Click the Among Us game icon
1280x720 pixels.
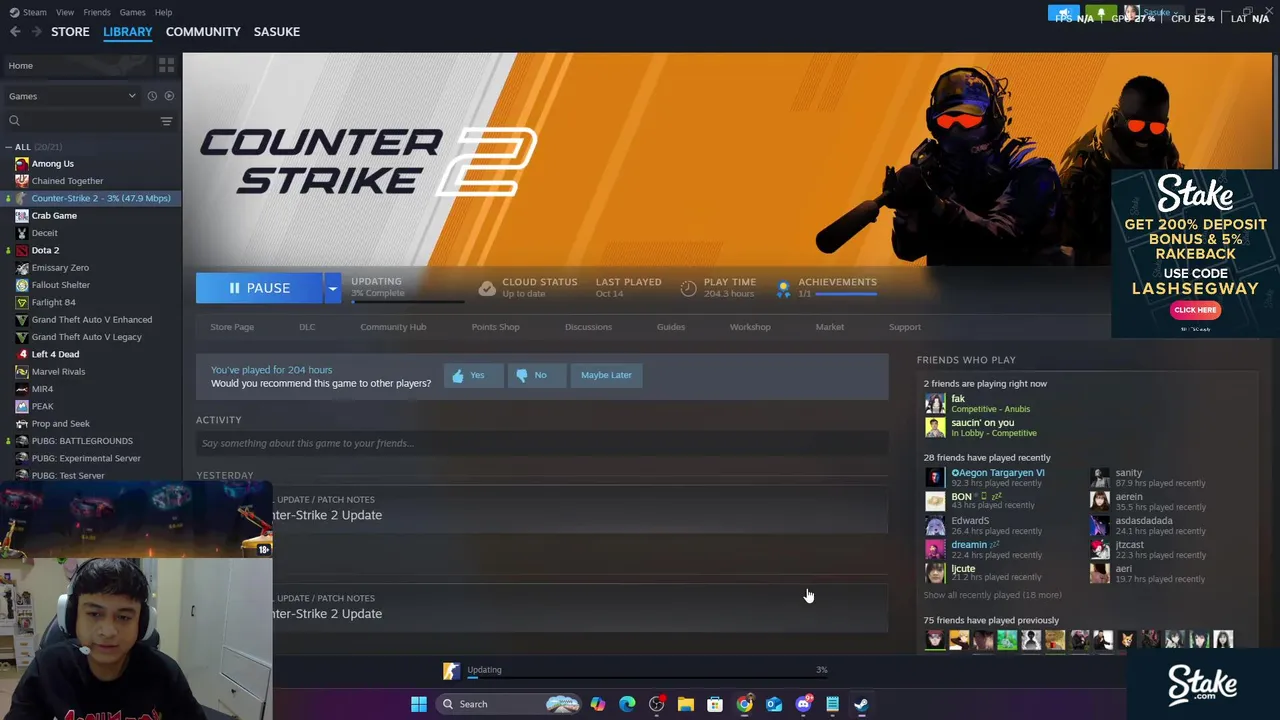point(22,164)
